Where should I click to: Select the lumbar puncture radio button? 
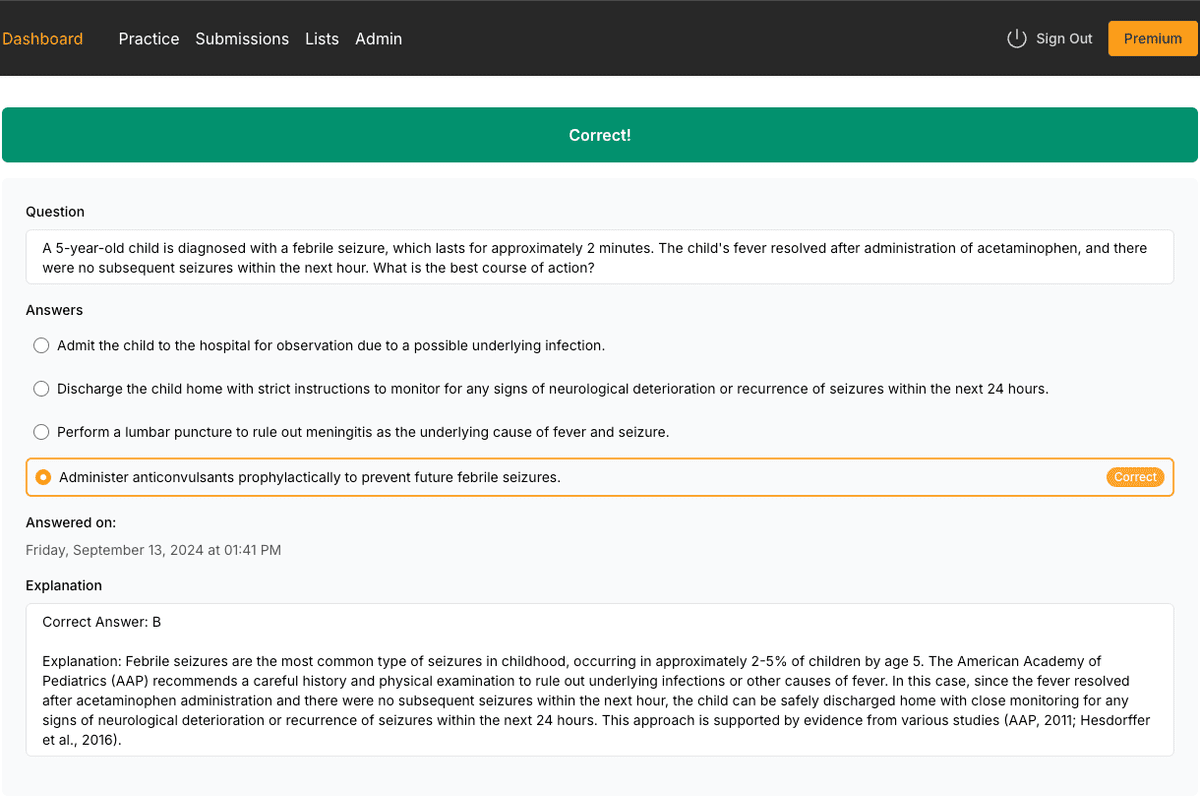coord(41,432)
